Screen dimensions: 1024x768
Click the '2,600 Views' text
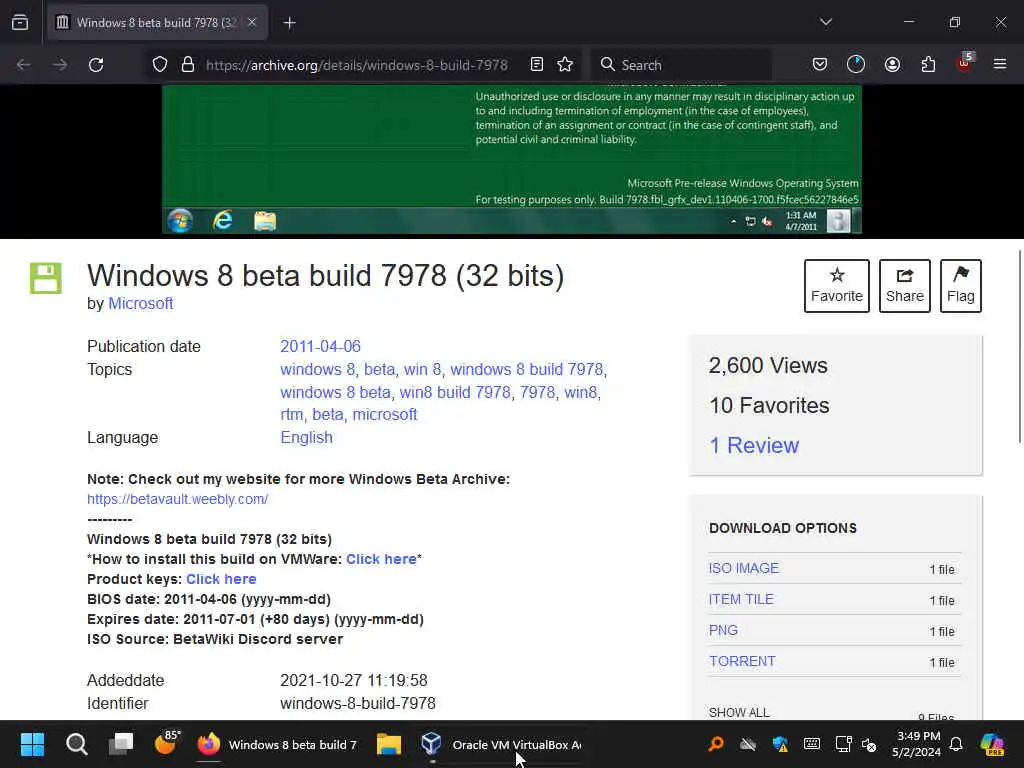[768, 366]
